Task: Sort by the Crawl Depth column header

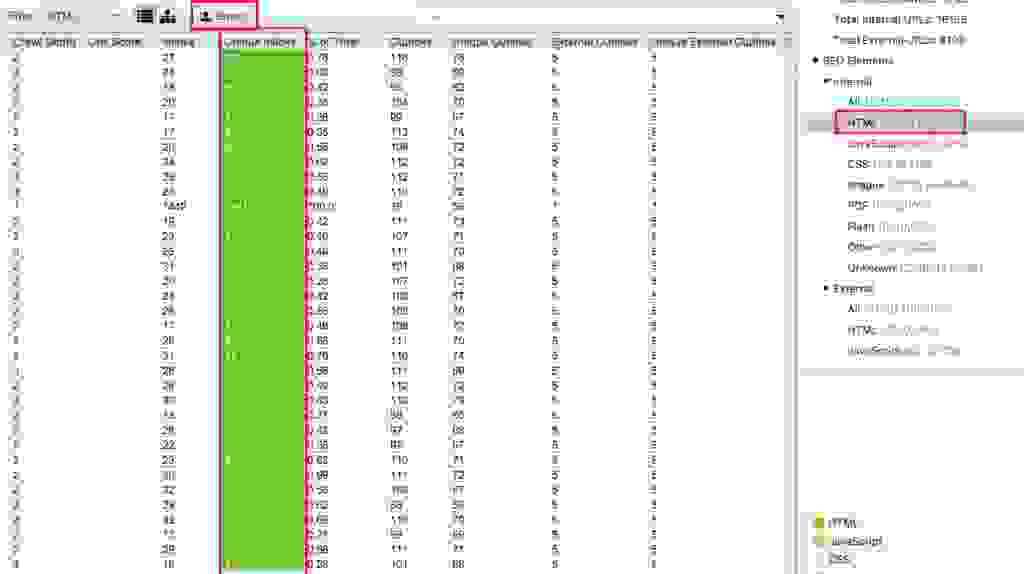Action: click(46, 42)
